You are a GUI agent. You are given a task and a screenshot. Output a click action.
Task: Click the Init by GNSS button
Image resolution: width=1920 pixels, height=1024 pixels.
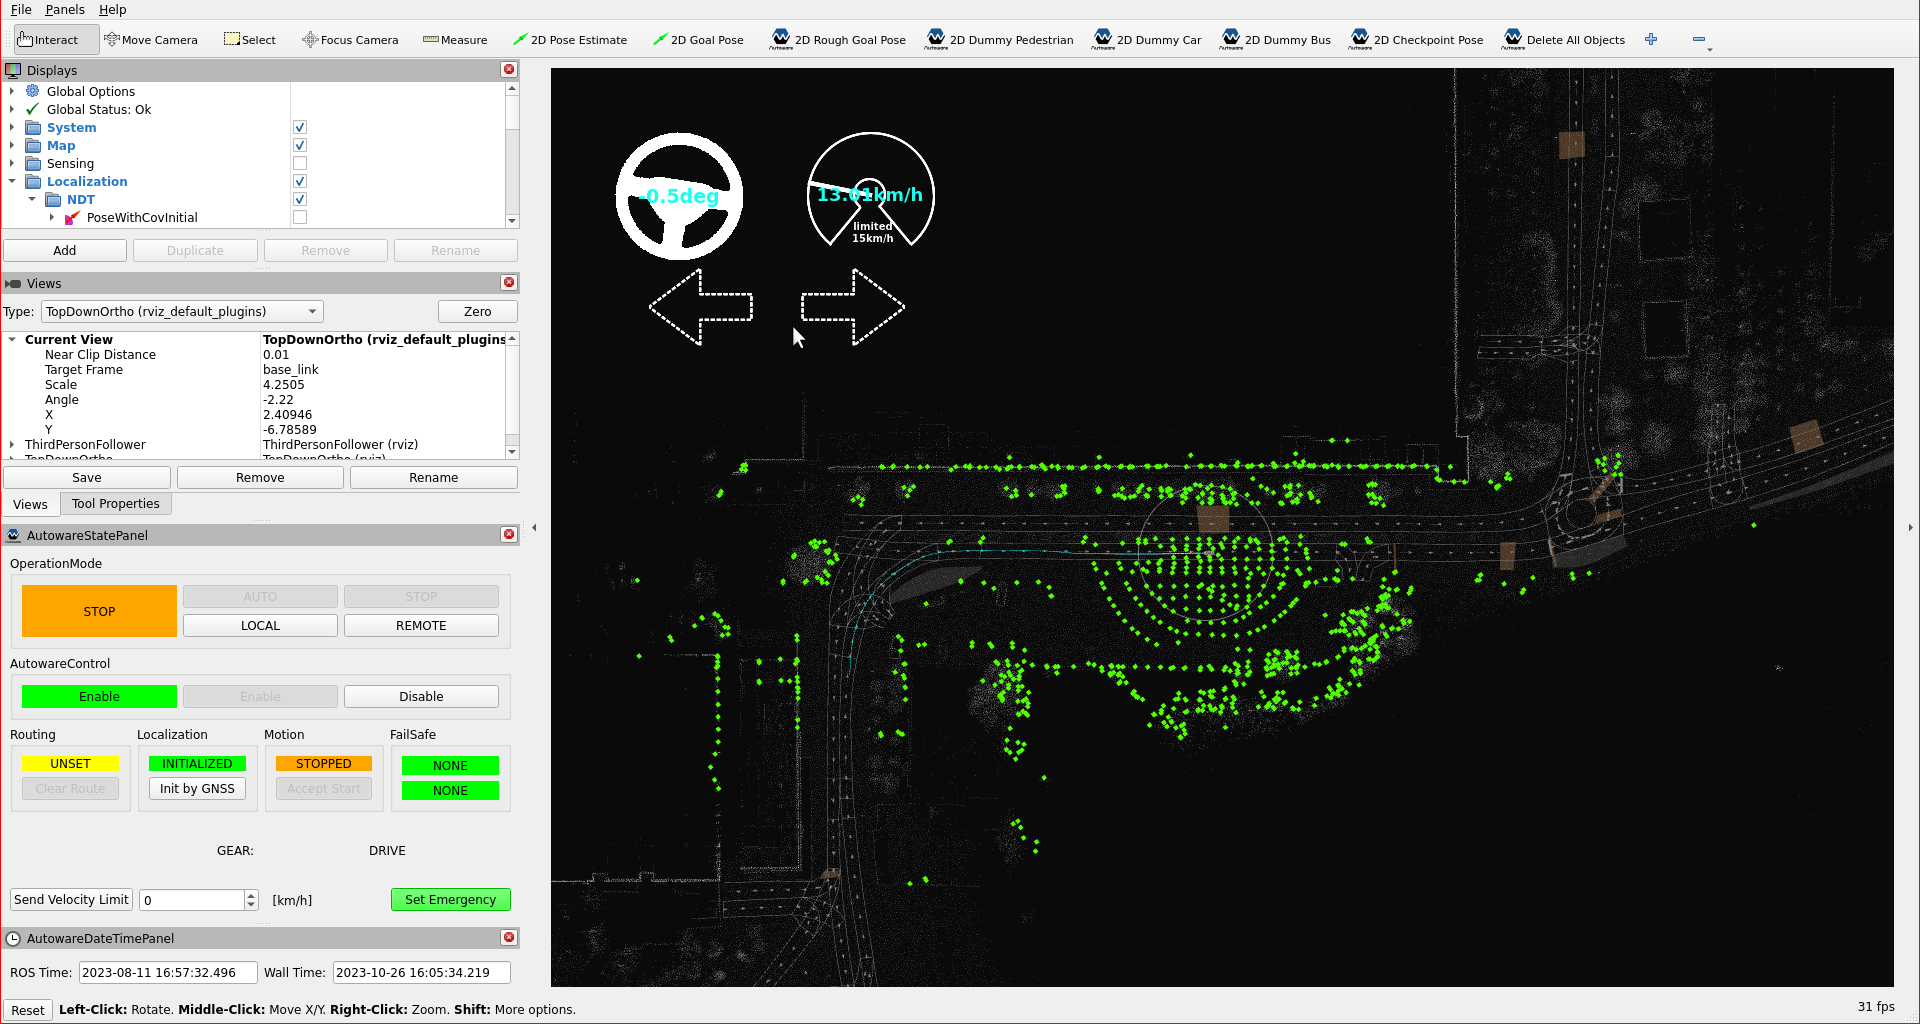(197, 789)
